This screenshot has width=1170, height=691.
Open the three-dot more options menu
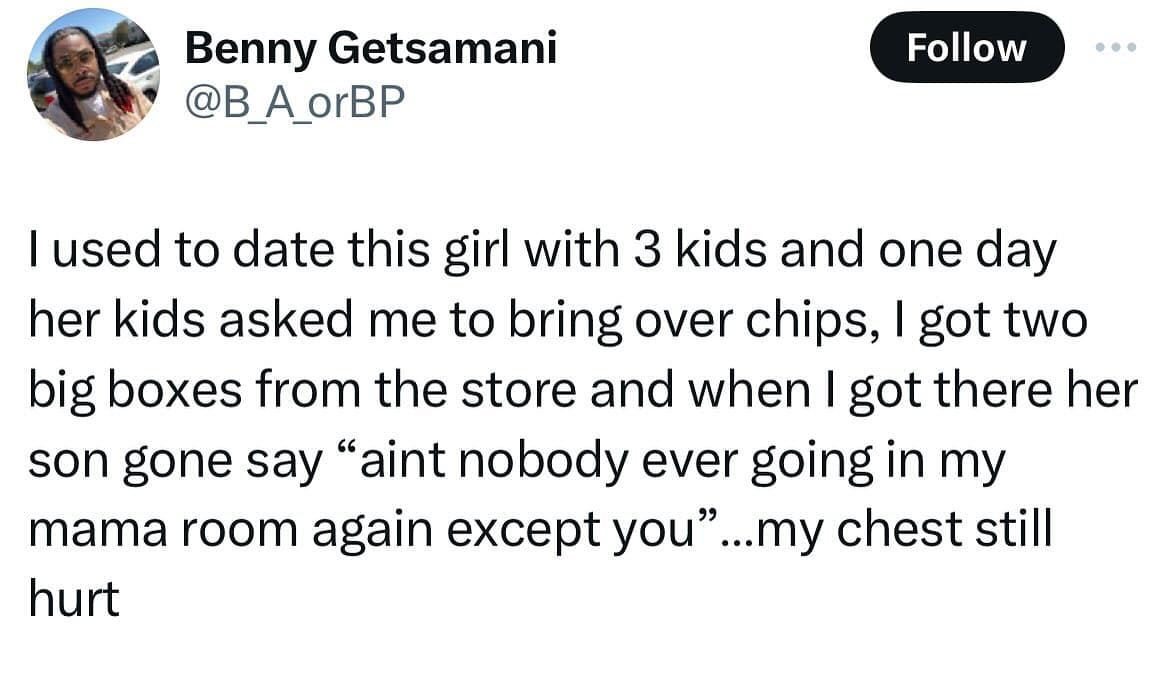(1116, 47)
